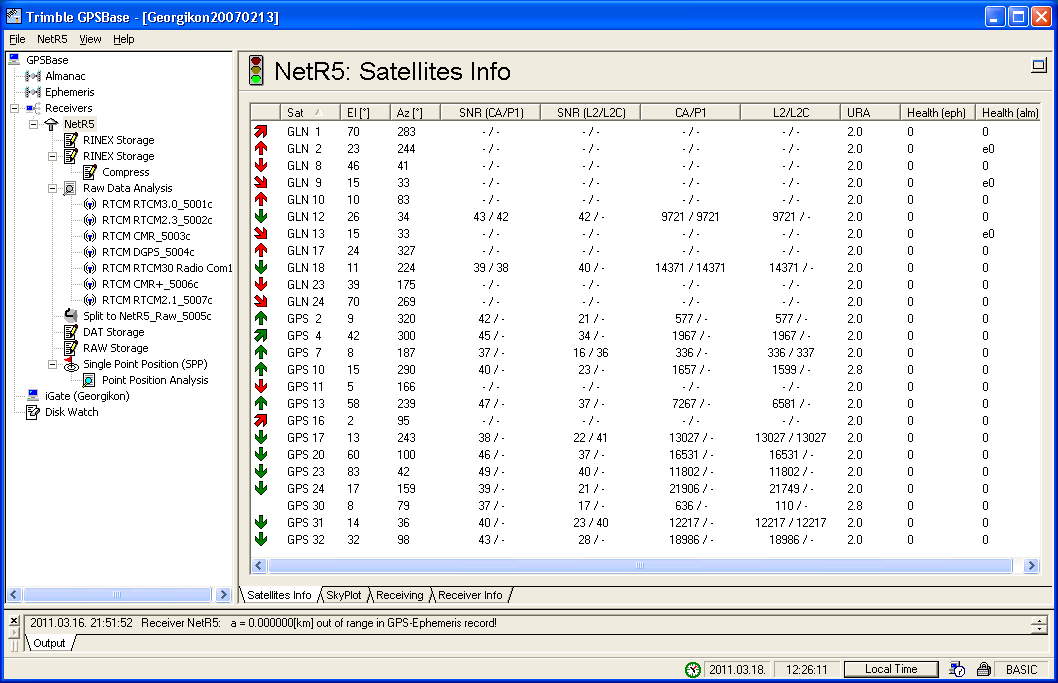Select the RTCM CMR+_5006c tree item
The height and width of the screenshot is (683, 1058).
pos(150,284)
